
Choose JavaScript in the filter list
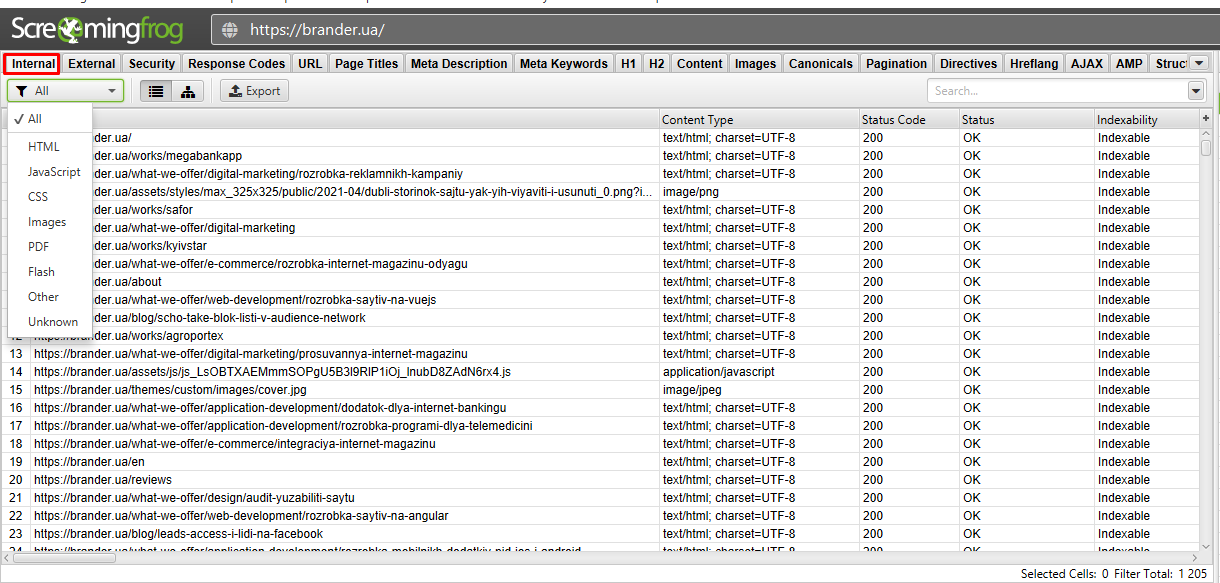[x=54, y=172]
